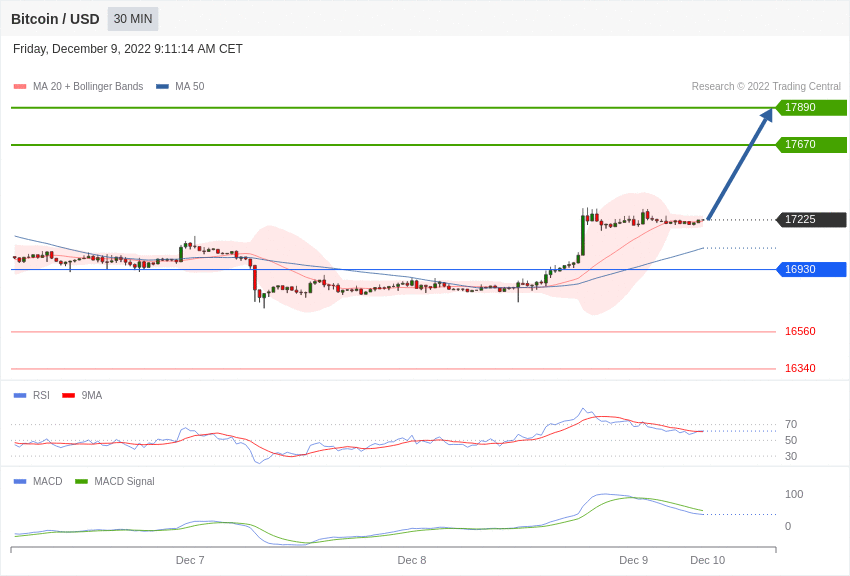
Task: Select the MA 20 + Bollinger Bands legend label
Action: 88,87
